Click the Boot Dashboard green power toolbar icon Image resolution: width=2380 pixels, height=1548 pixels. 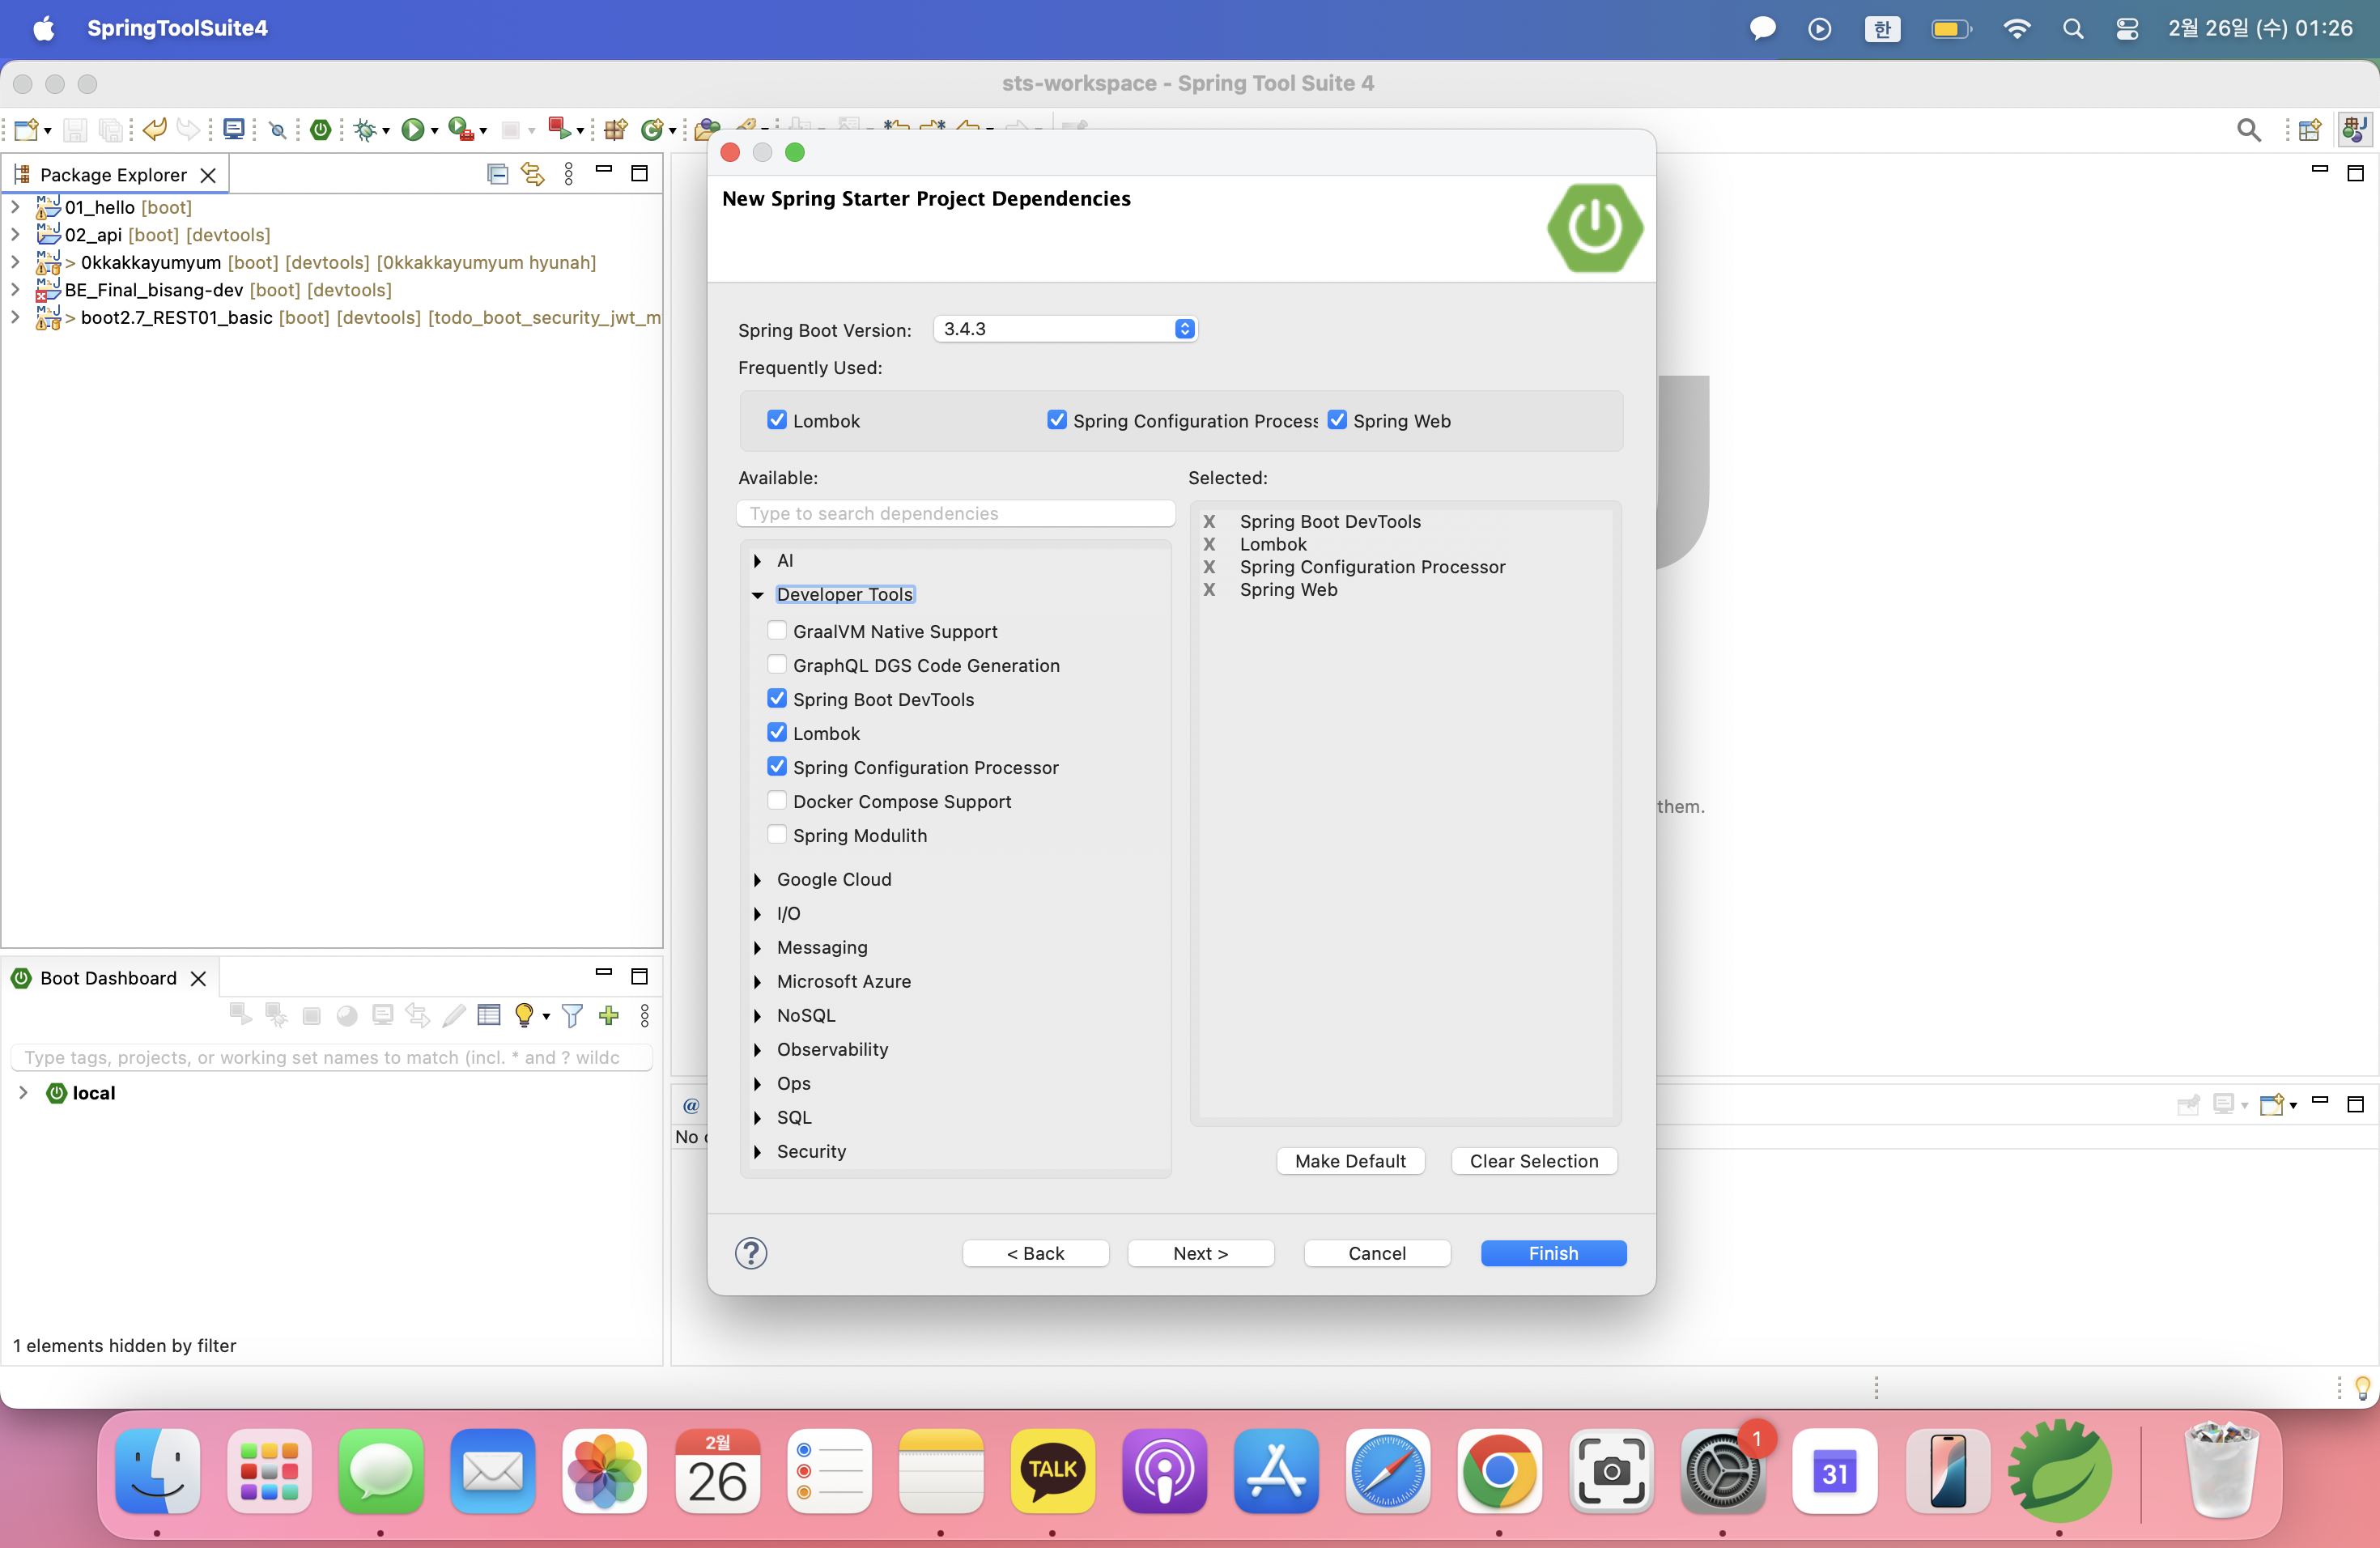pos(320,130)
